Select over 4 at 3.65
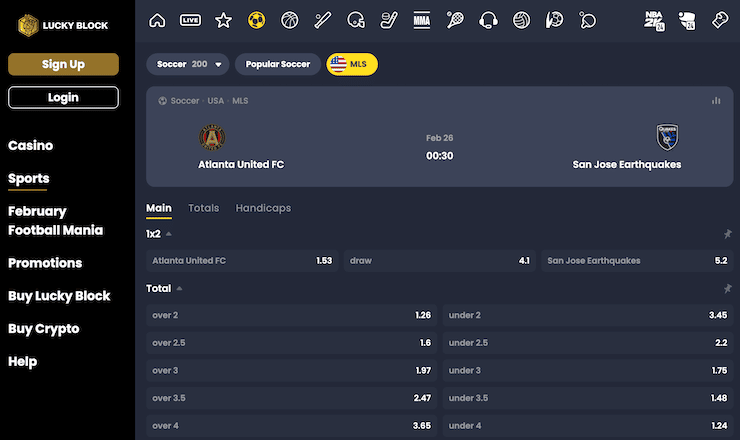 (292, 426)
